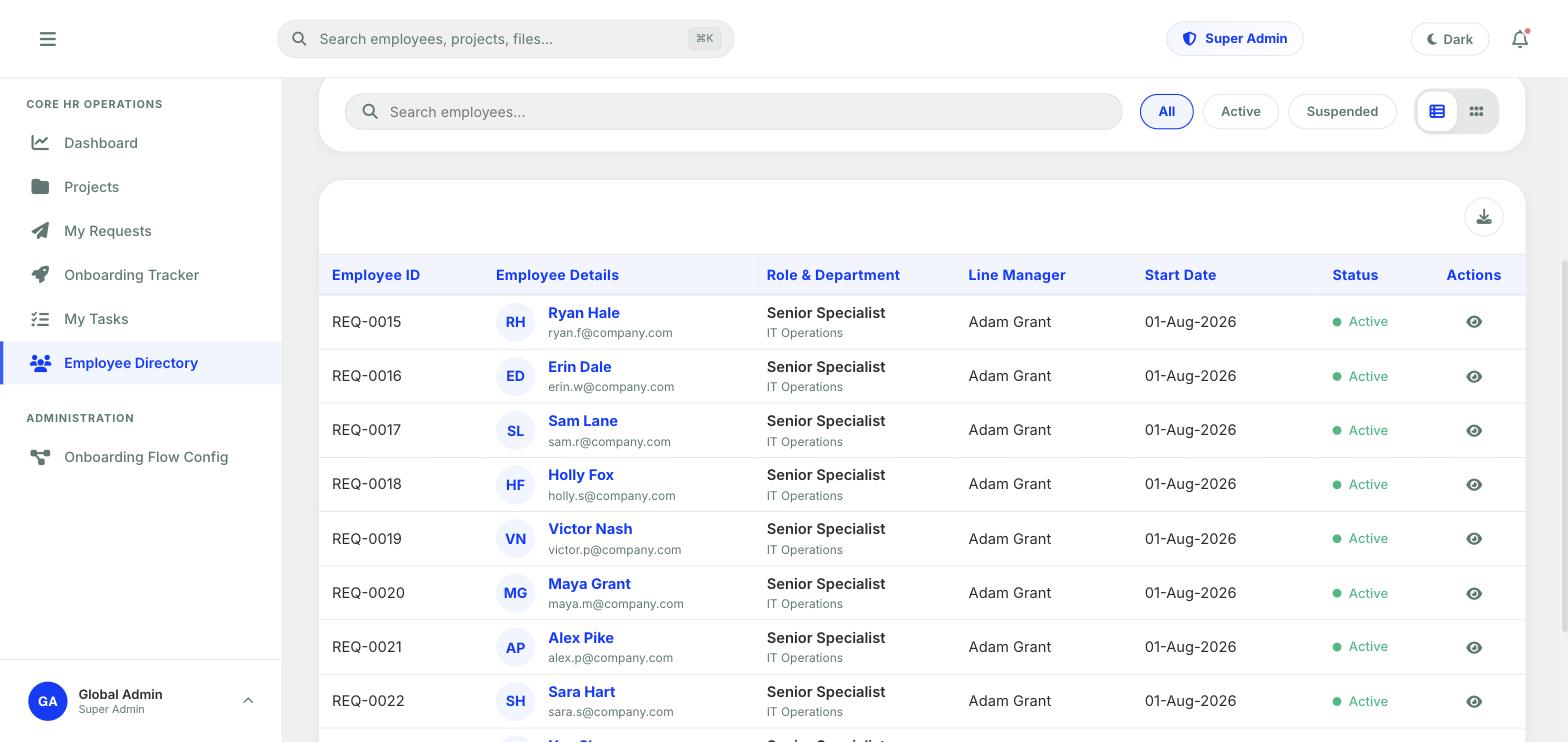The image size is (1568, 743).
Task: View details eye icon for Sara Hart
Action: (x=1474, y=701)
